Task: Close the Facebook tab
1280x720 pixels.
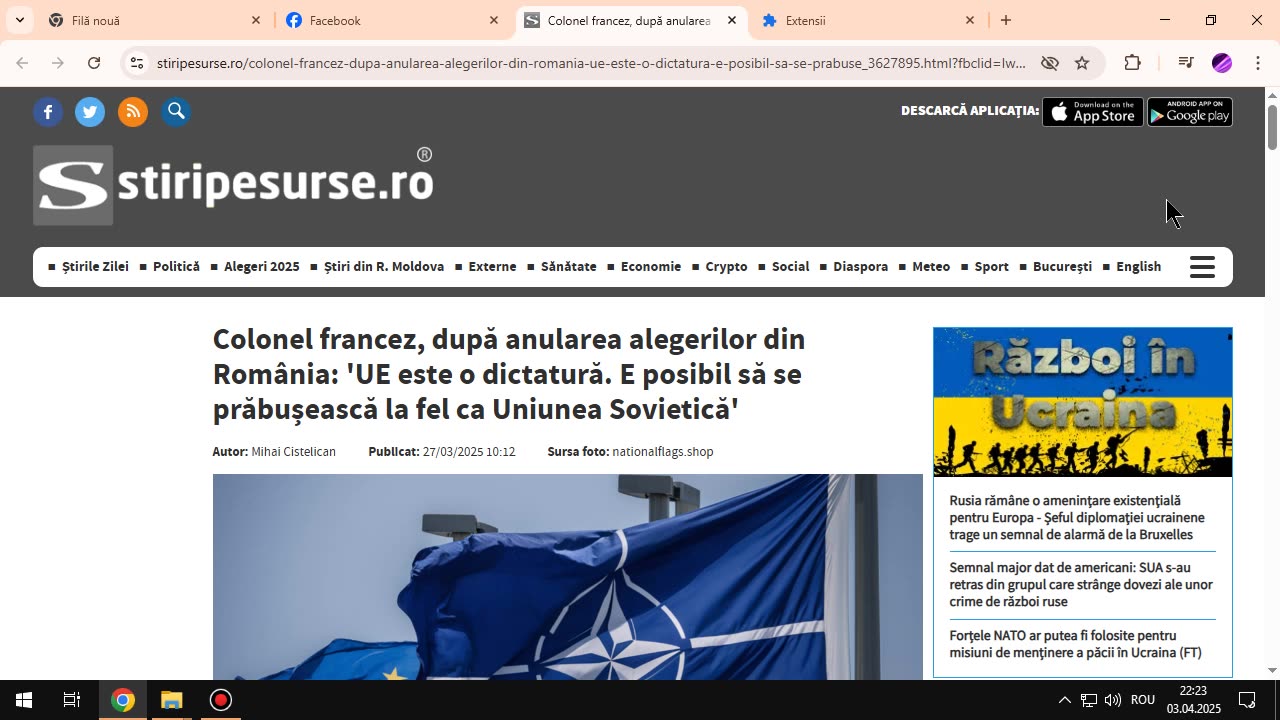Action: [494, 20]
